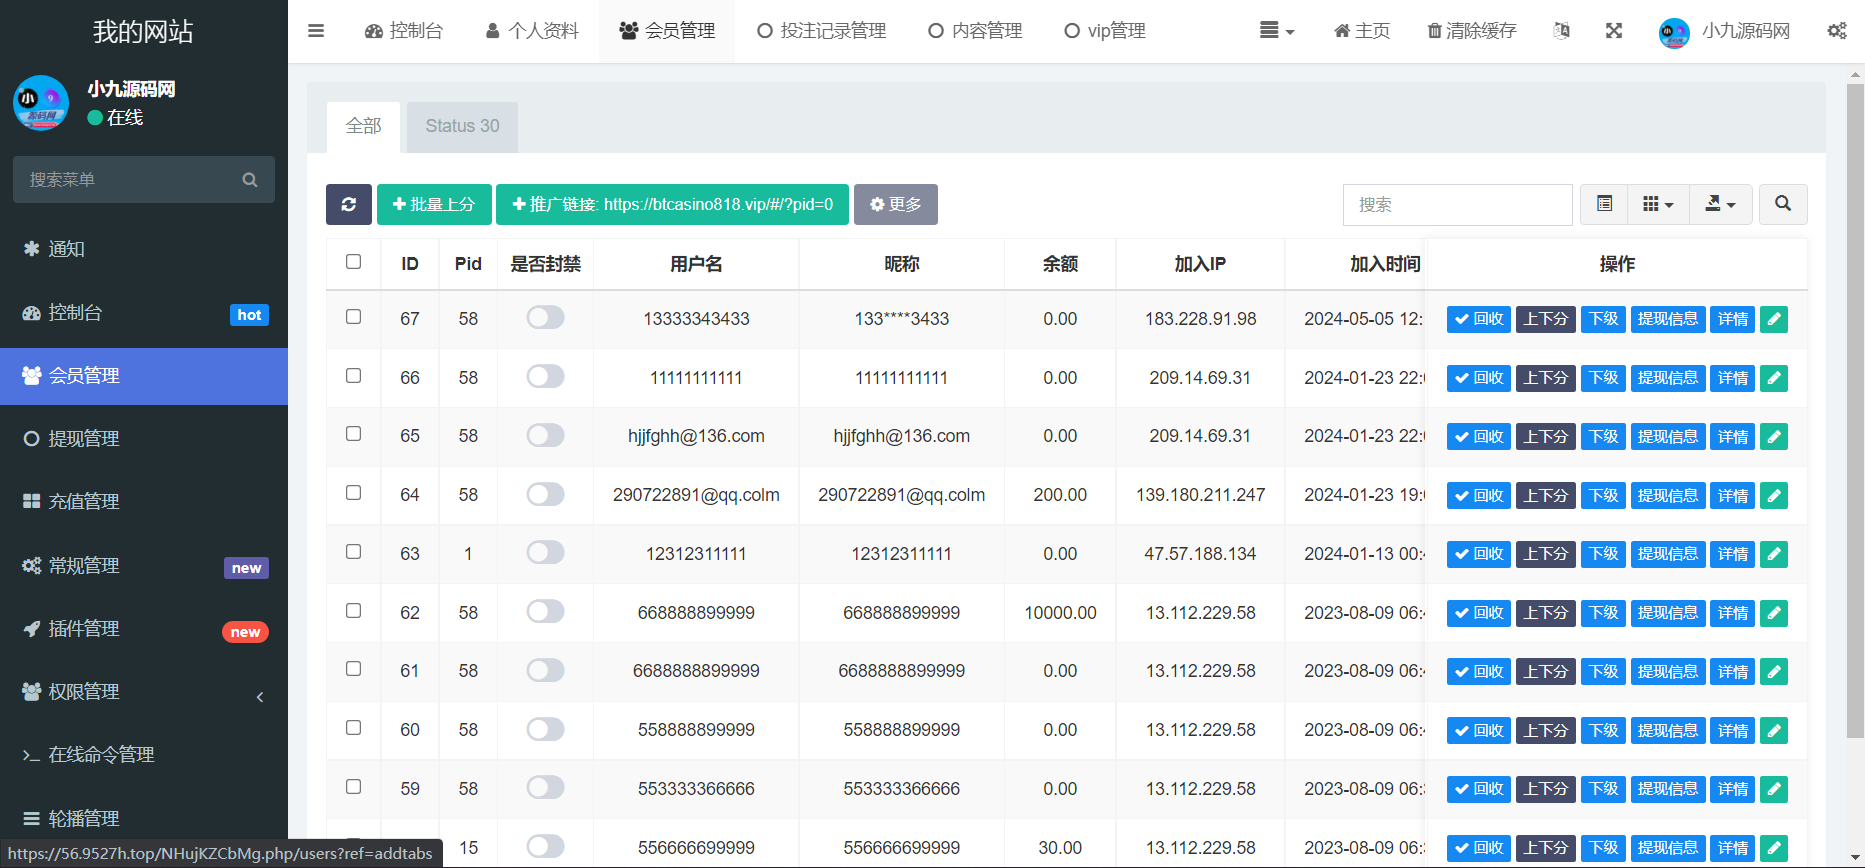
Task: Click green edit pencil for ID 66
Action: (x=1774, y=378)
